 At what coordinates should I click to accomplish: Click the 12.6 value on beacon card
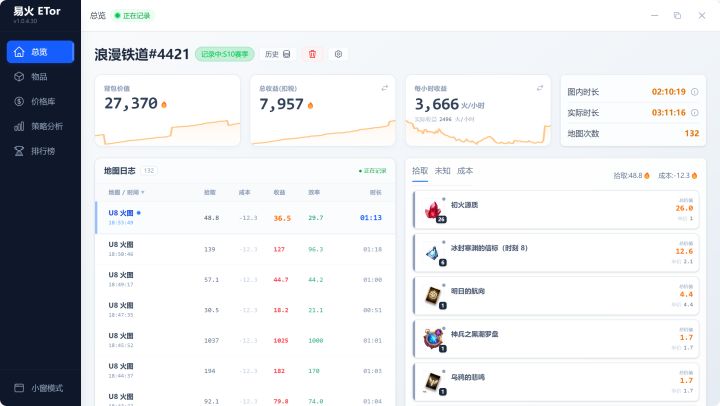[684, 252]
